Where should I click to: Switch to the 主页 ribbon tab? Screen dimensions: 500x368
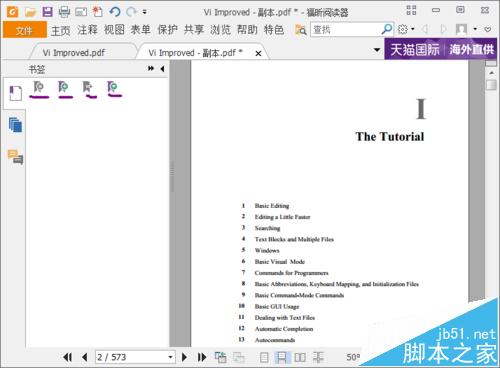[x=61, y=30]
